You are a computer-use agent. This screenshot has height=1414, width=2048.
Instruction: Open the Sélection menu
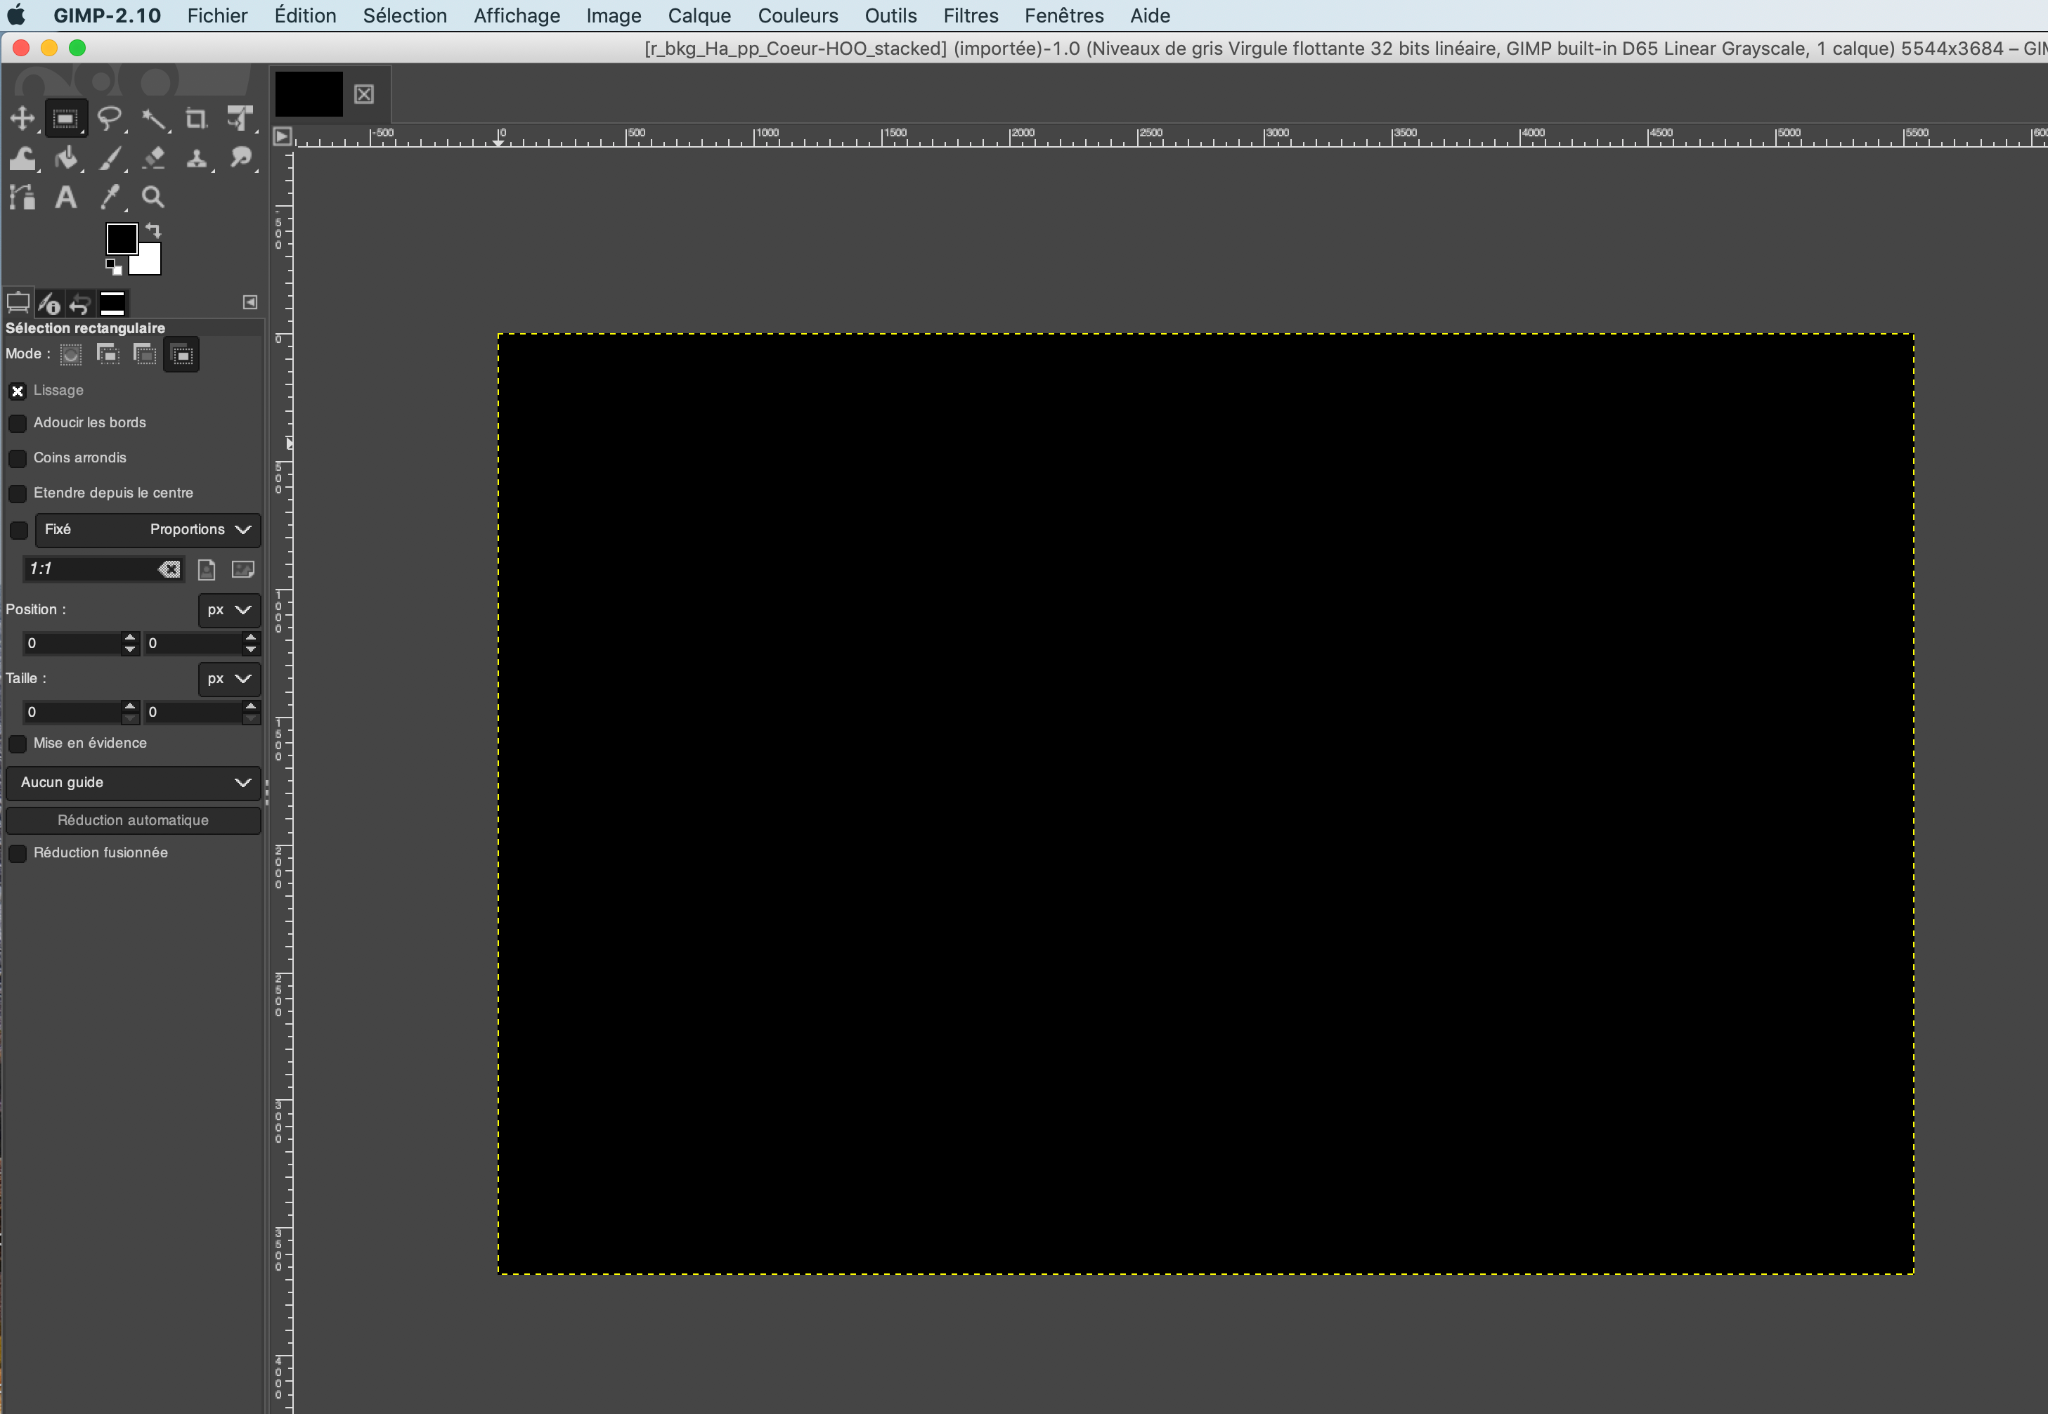405,16
